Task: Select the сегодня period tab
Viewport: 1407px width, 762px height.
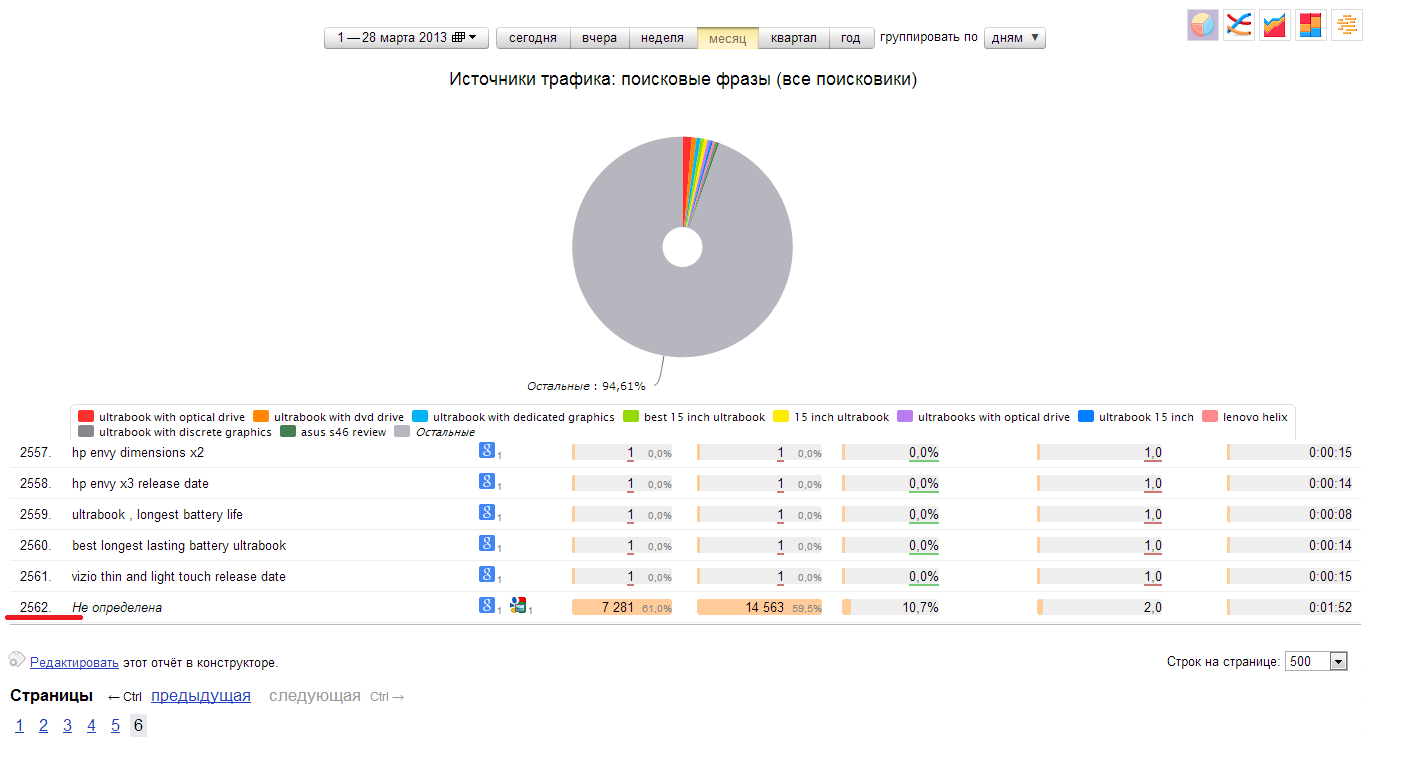Action: coord(533,38)
